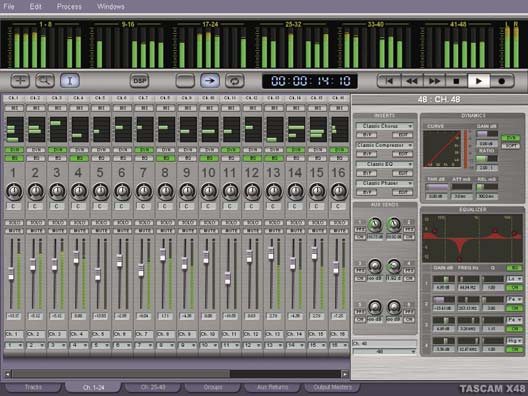The image size is (528, 396).
Task: Click the channel 6 fader handle
Action: [x=119, y=261]
